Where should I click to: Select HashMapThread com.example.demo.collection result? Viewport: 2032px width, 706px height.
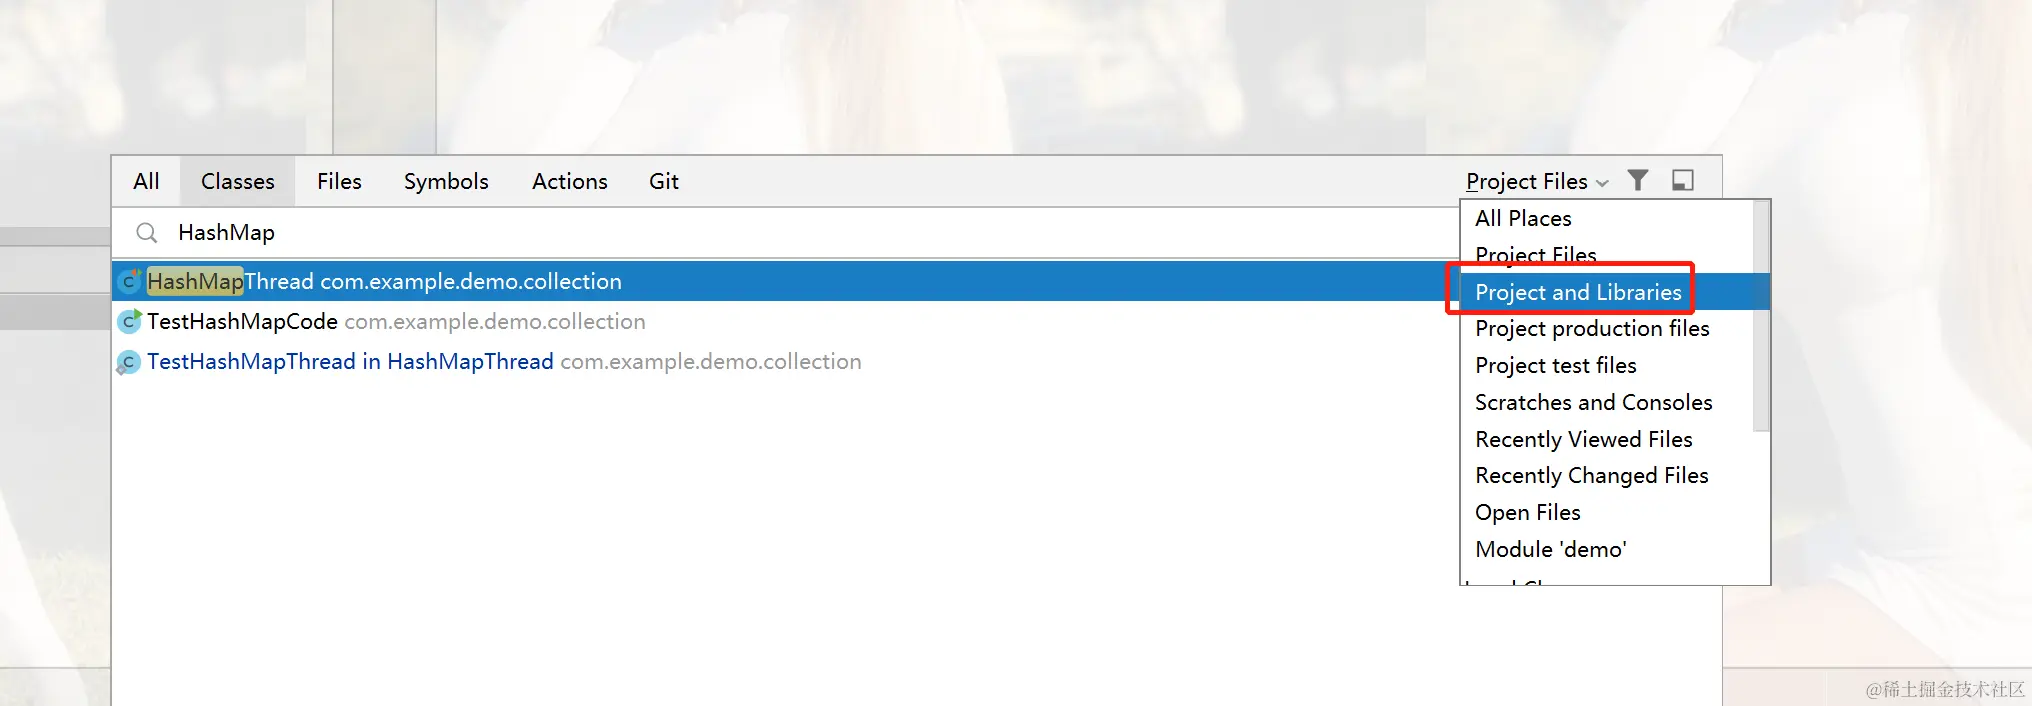tap(786, 281)
